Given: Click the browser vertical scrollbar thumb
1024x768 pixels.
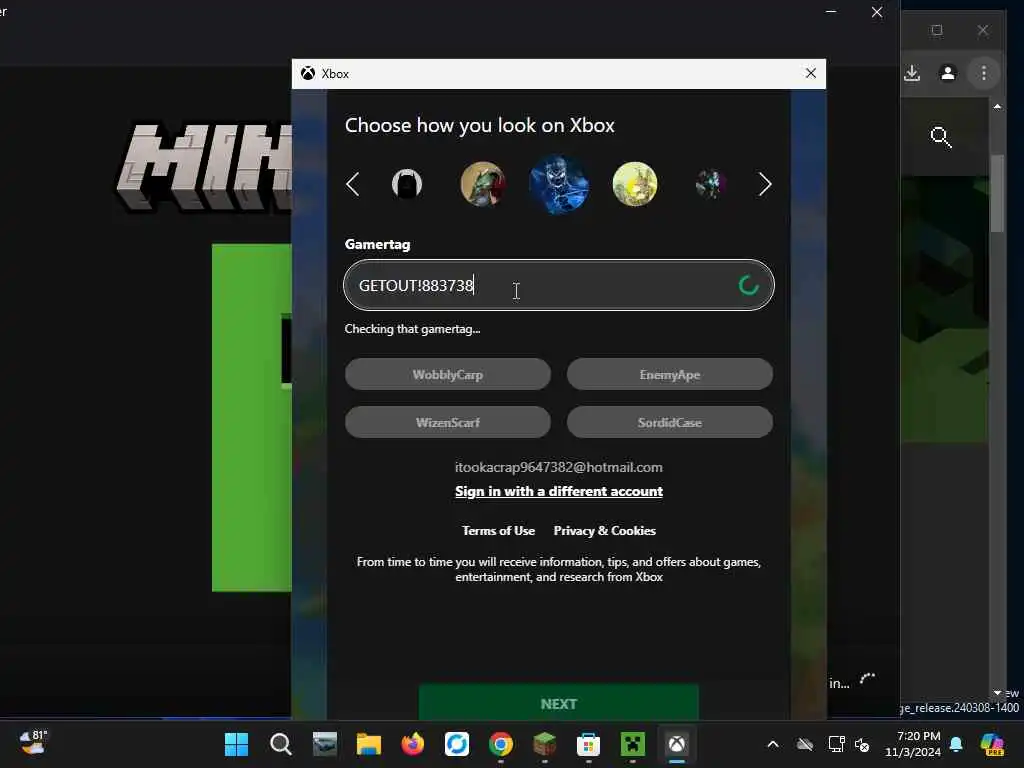Looking at the screenshot, I should tap(997, 193).
